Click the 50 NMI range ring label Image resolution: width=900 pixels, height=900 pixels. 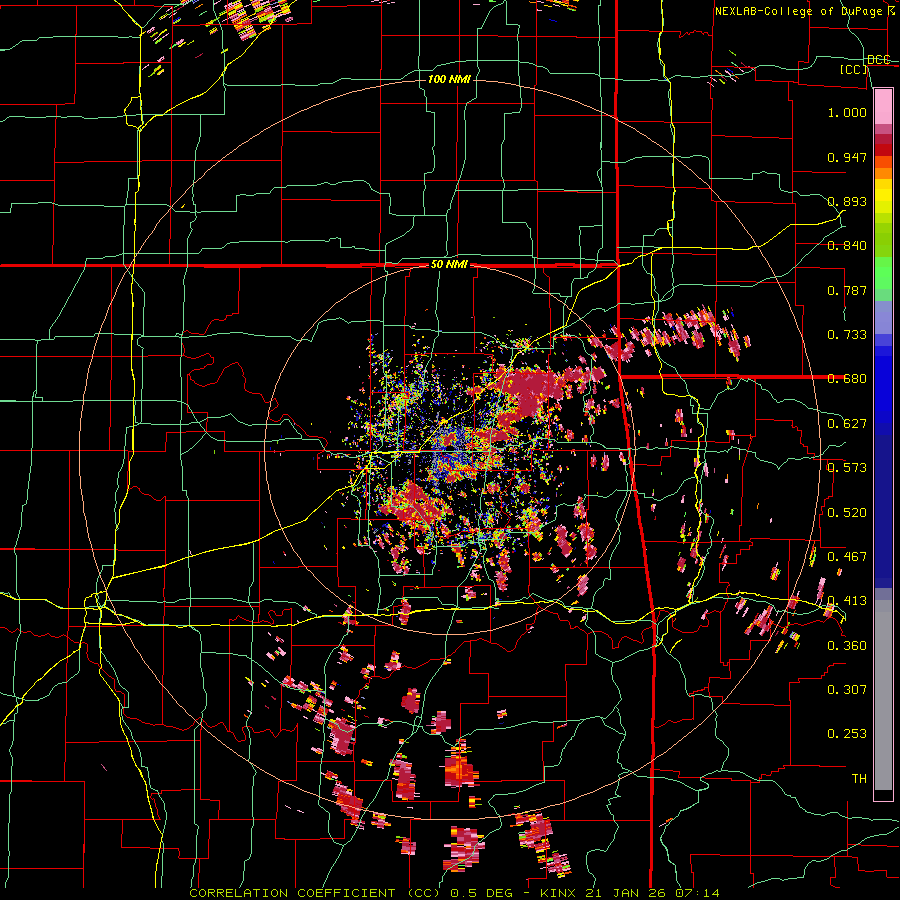[x=449, y=265]
